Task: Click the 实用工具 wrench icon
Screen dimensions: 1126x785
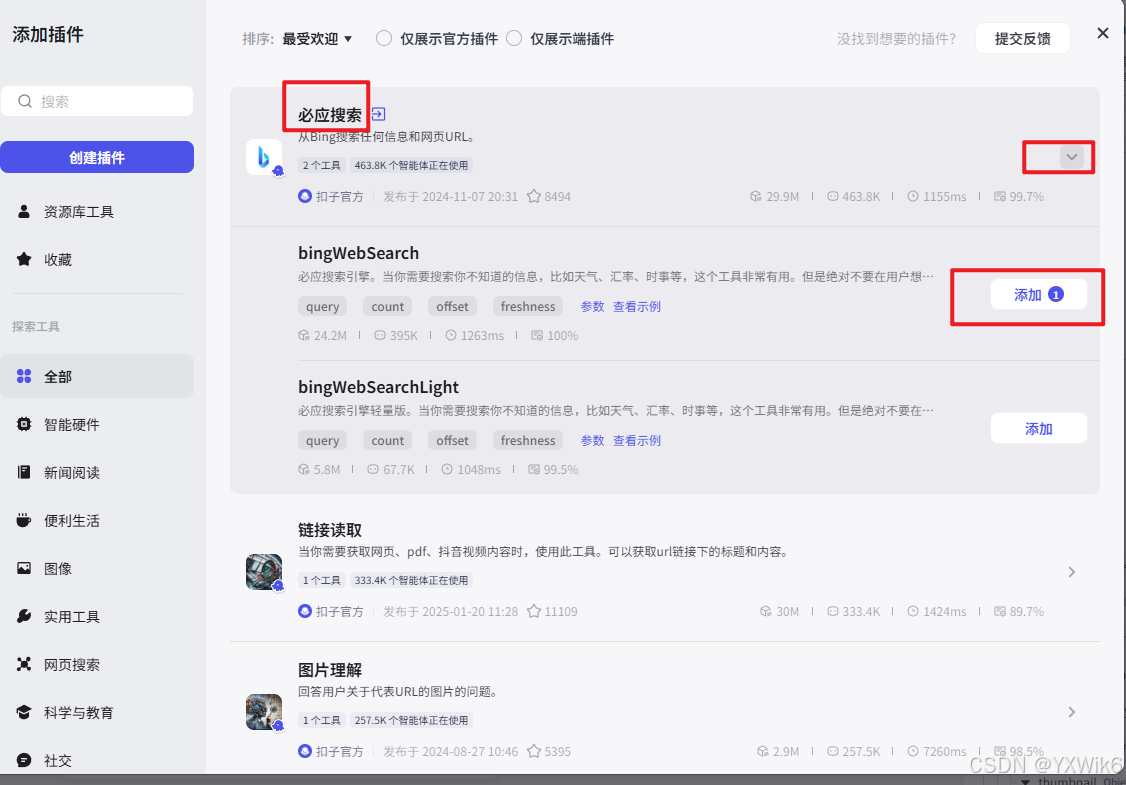Action: (x=24, y=616)
